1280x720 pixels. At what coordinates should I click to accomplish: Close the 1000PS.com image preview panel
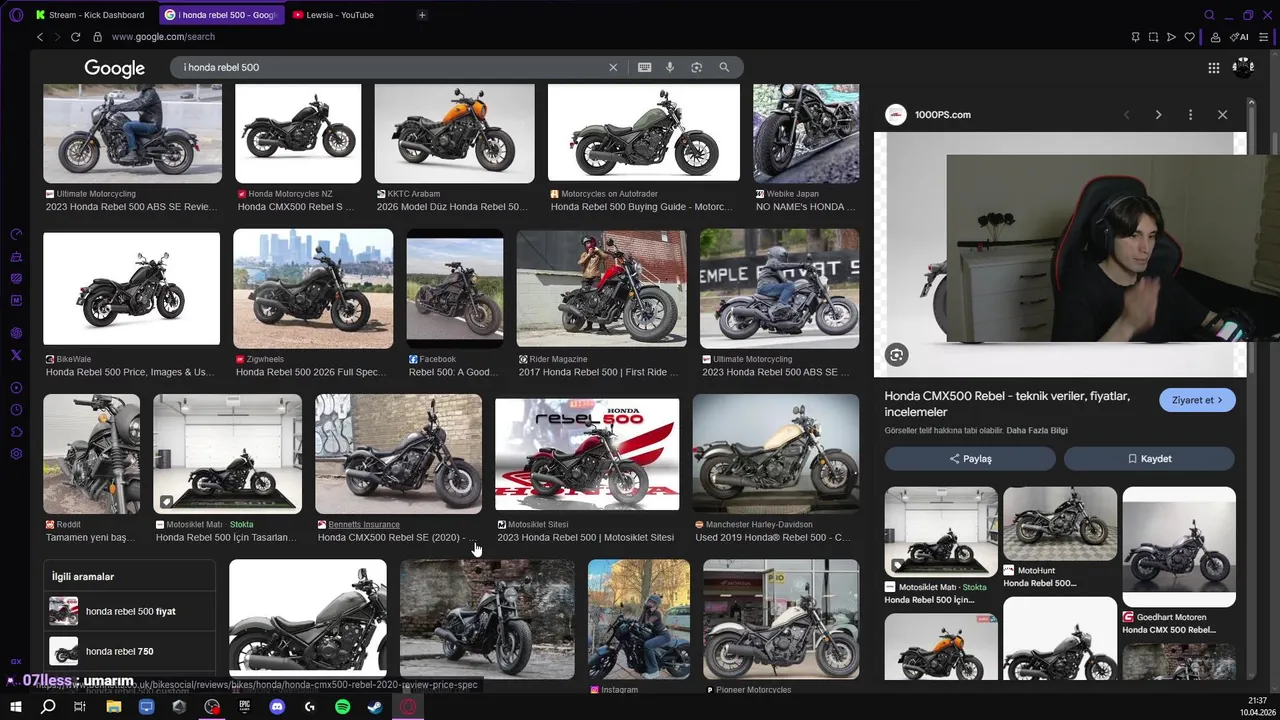pyautogui.click(x=1222, y=115)
